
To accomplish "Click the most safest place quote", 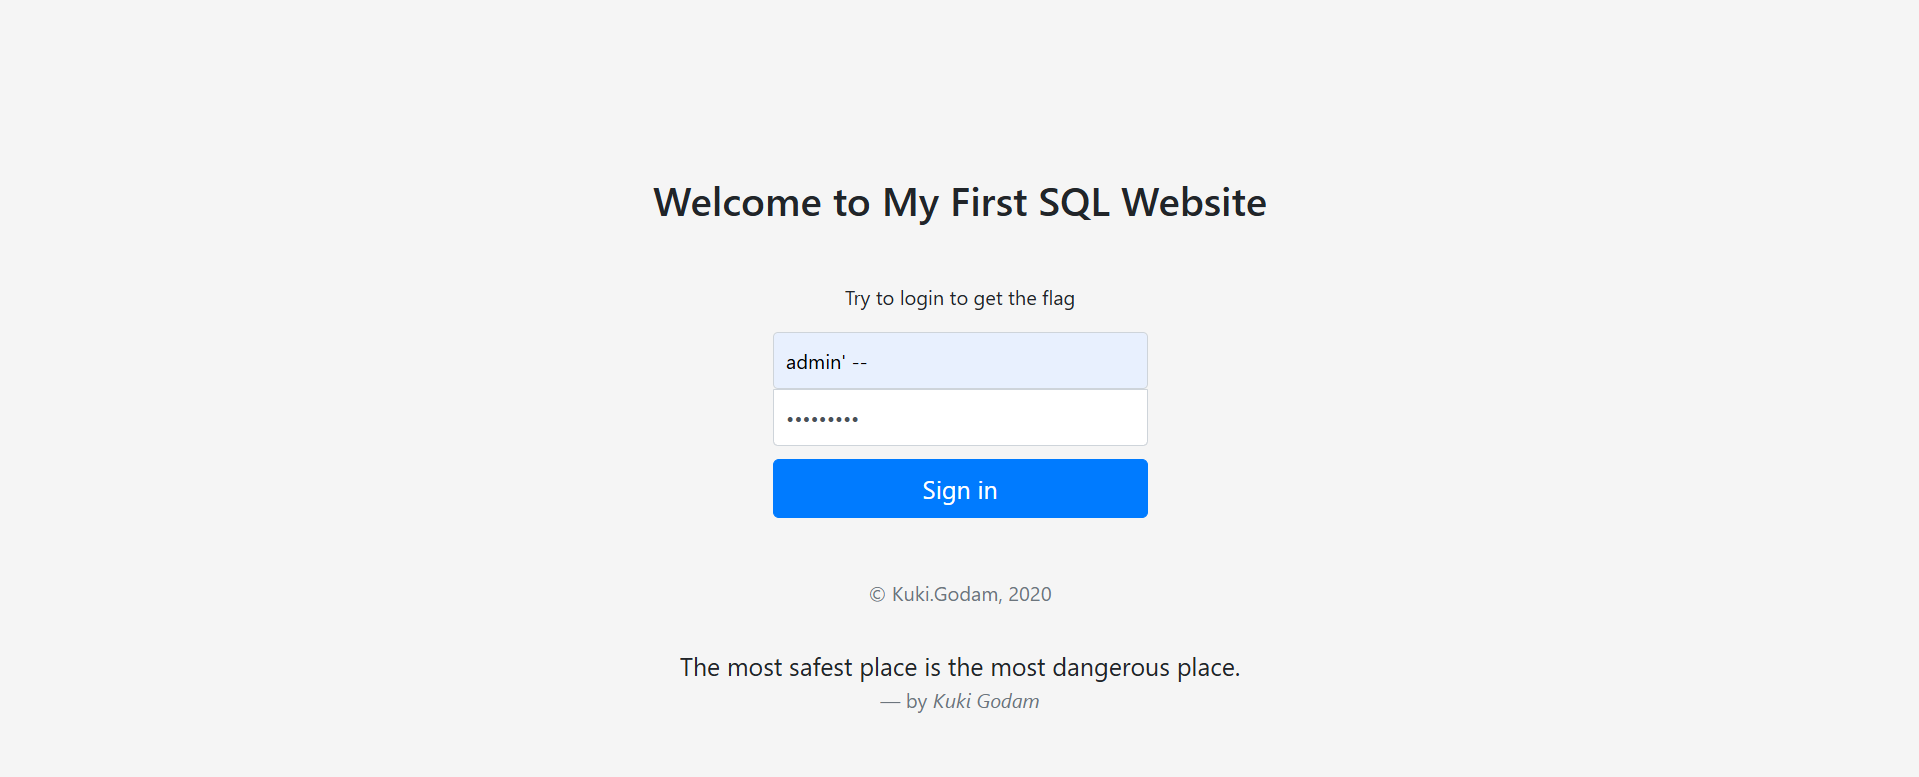I will (960, 667).
